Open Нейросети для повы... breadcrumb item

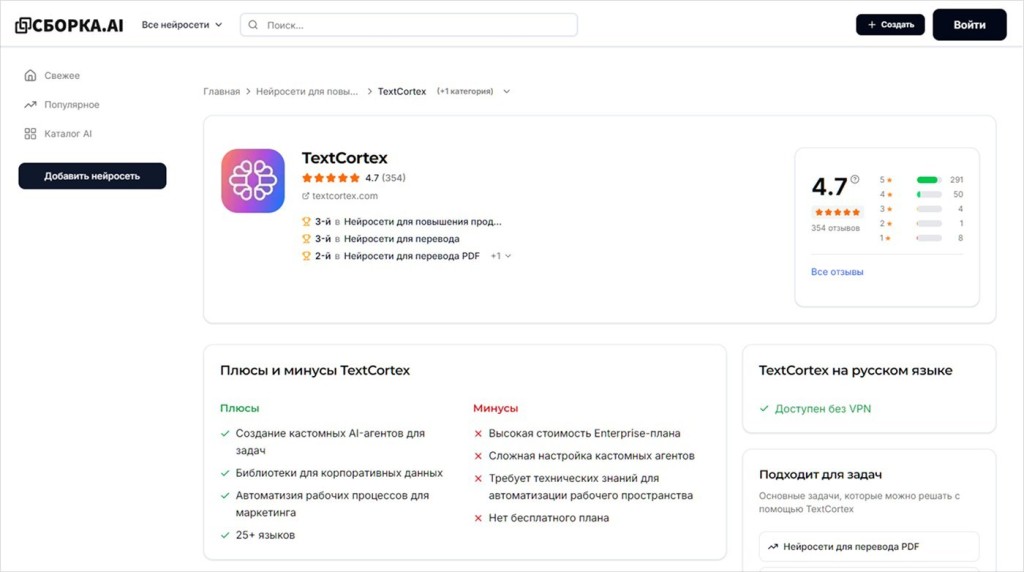point(307,91)
